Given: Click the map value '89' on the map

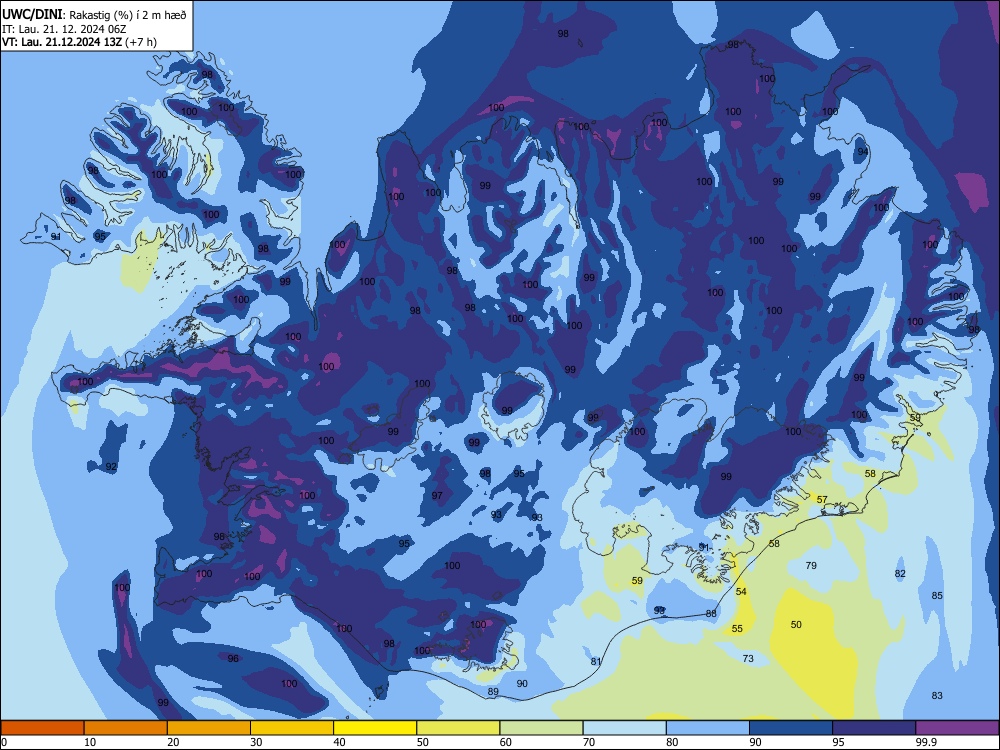Looking at the screenshot, I should click(x=493, y=691).
